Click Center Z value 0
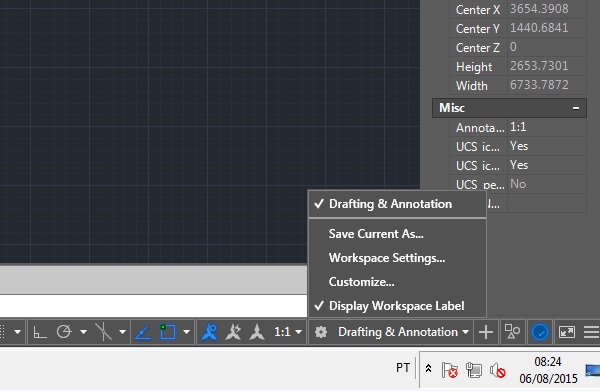Viewport: 600px width, 391px height. (x=546, y=47)
